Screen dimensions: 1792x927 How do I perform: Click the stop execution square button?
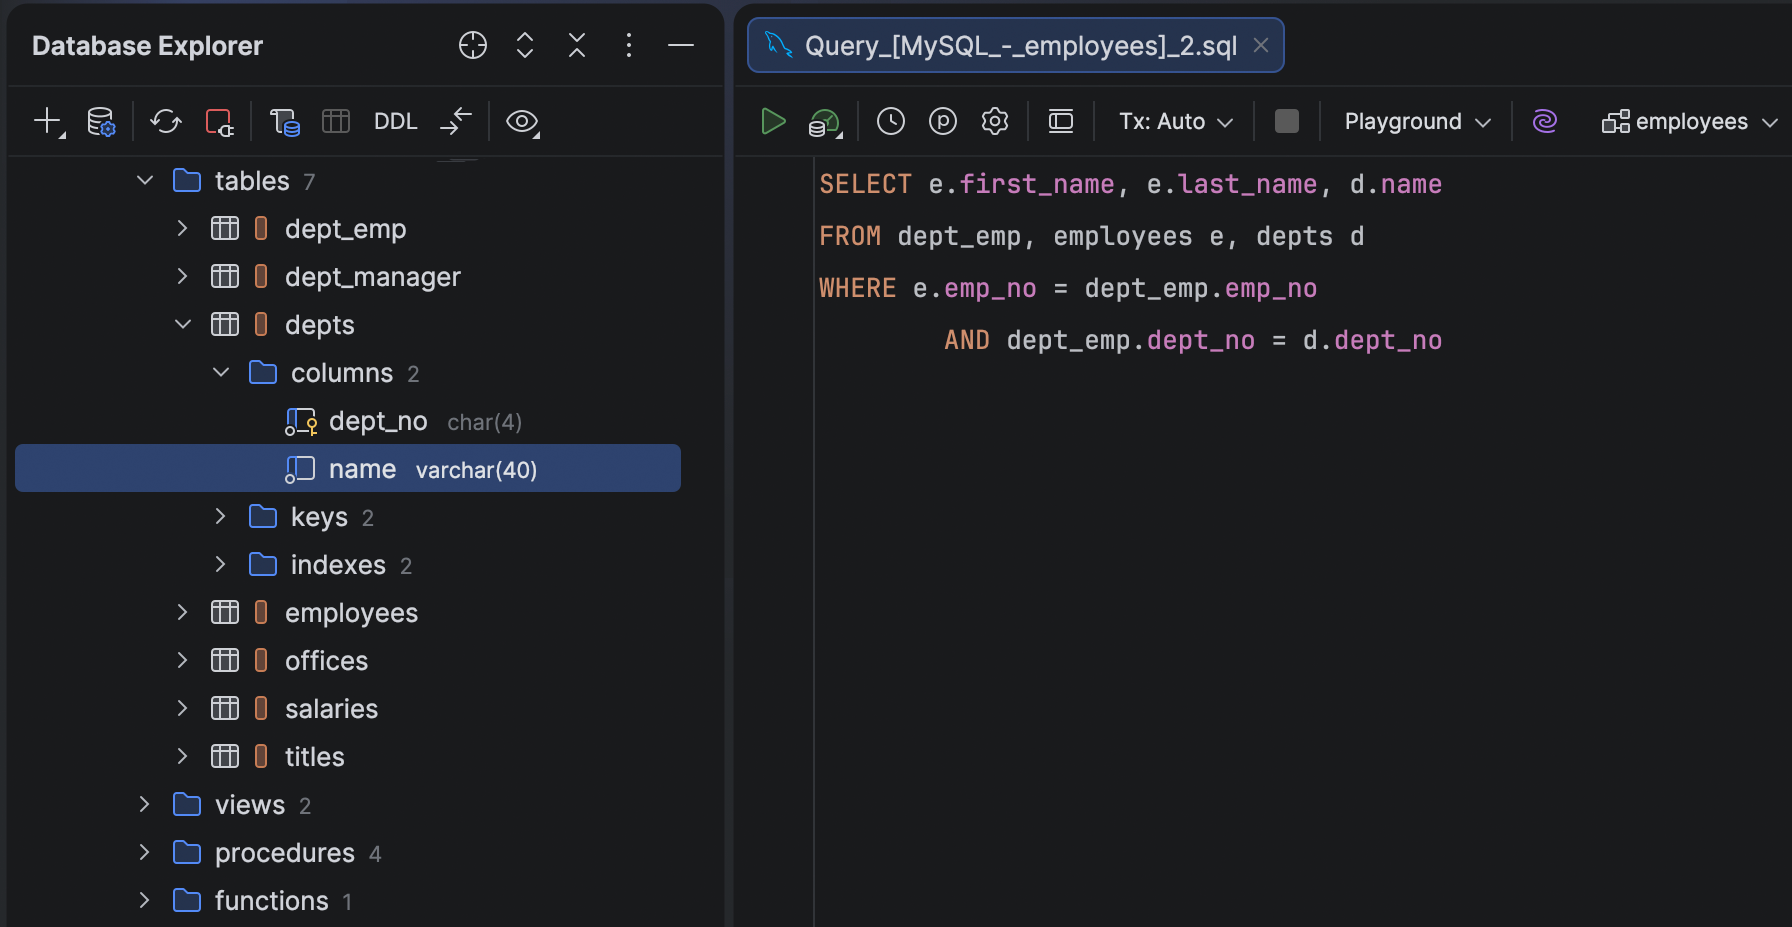tap(1287, 122)
